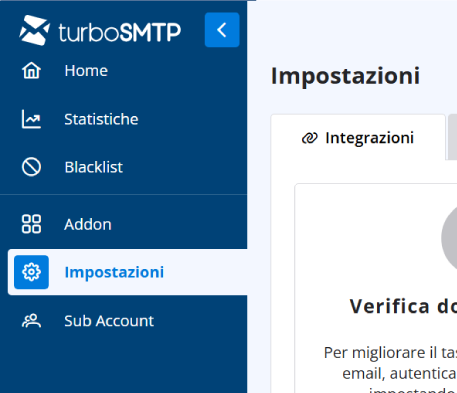
Task: Go to the Statistiche section label
Action: point(101,119)
